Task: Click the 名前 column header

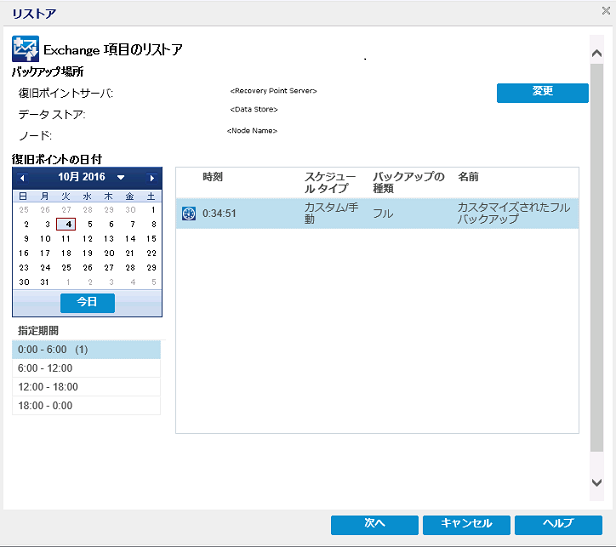Action: coord(468,177)
